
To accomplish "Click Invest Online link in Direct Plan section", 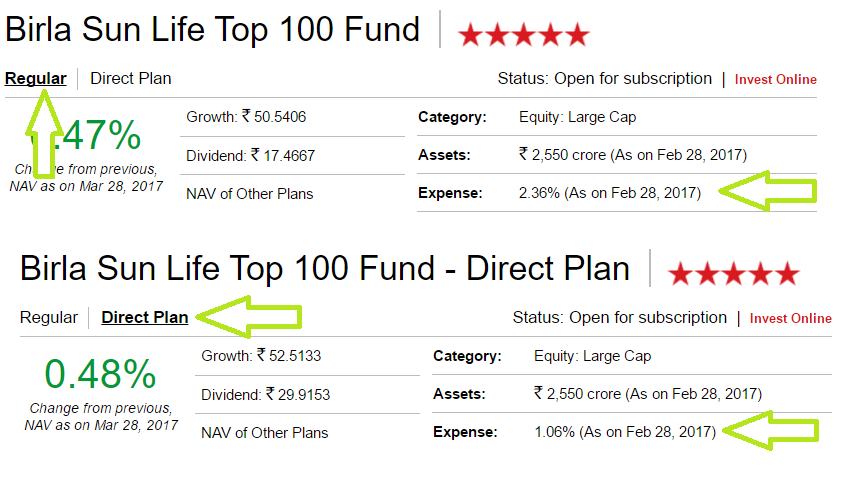I will point(790,319).
